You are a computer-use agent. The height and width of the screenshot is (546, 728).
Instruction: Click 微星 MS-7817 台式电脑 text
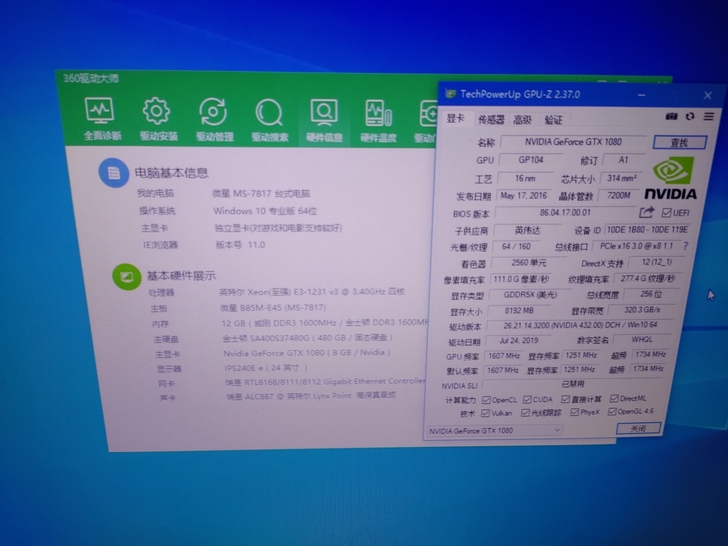pos(261,193)
